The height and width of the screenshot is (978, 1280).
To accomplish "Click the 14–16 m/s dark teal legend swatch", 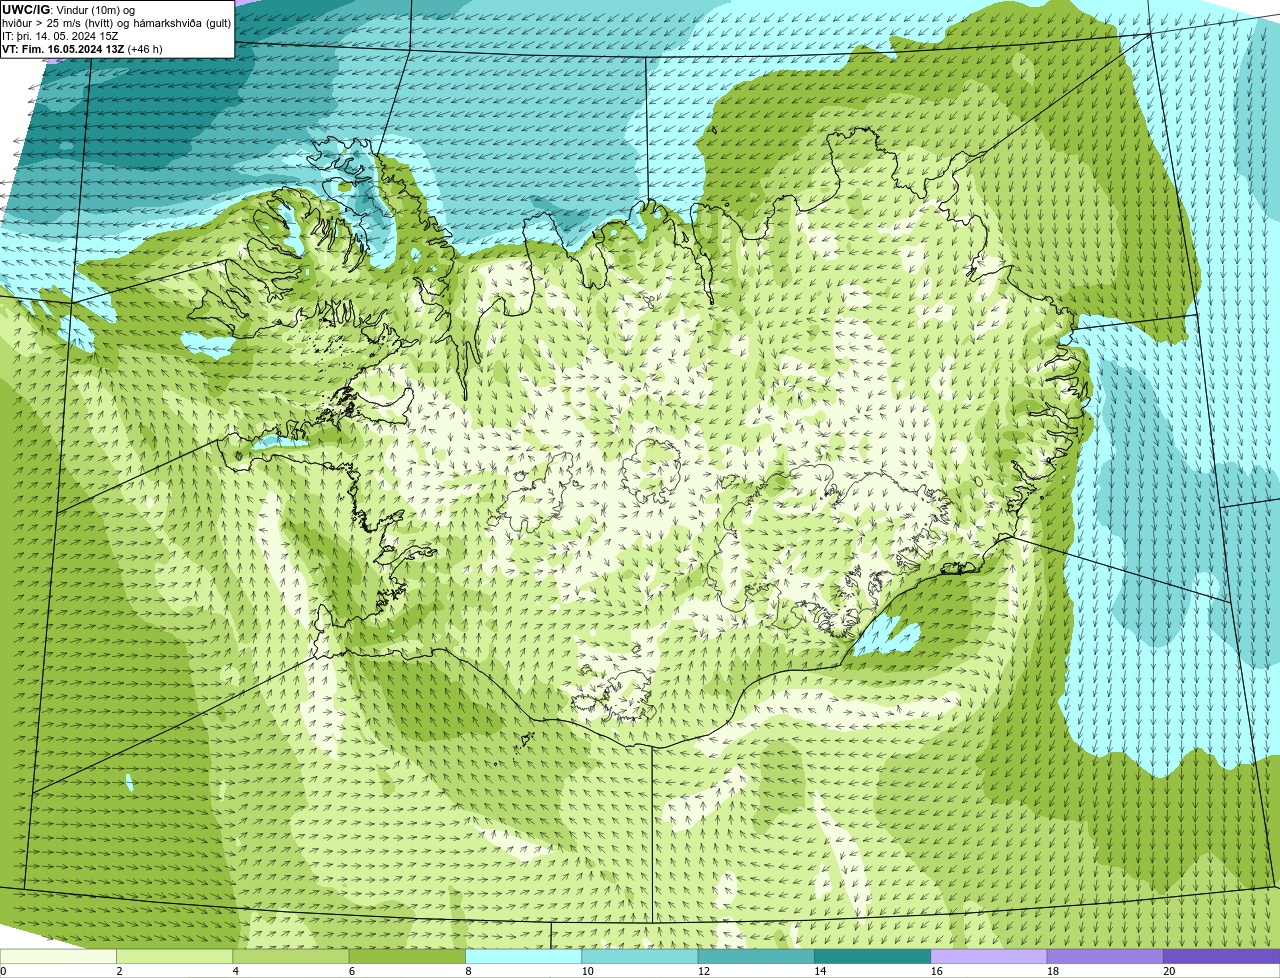I will (x=872, y=956).
